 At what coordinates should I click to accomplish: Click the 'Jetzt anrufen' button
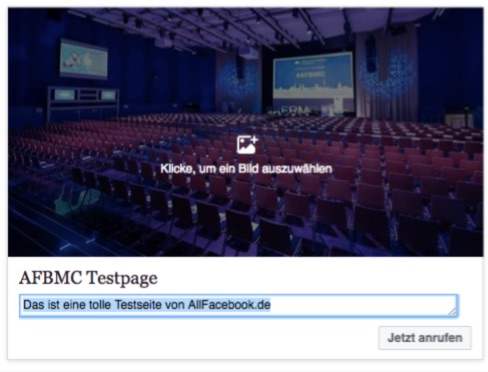[425, 338]
